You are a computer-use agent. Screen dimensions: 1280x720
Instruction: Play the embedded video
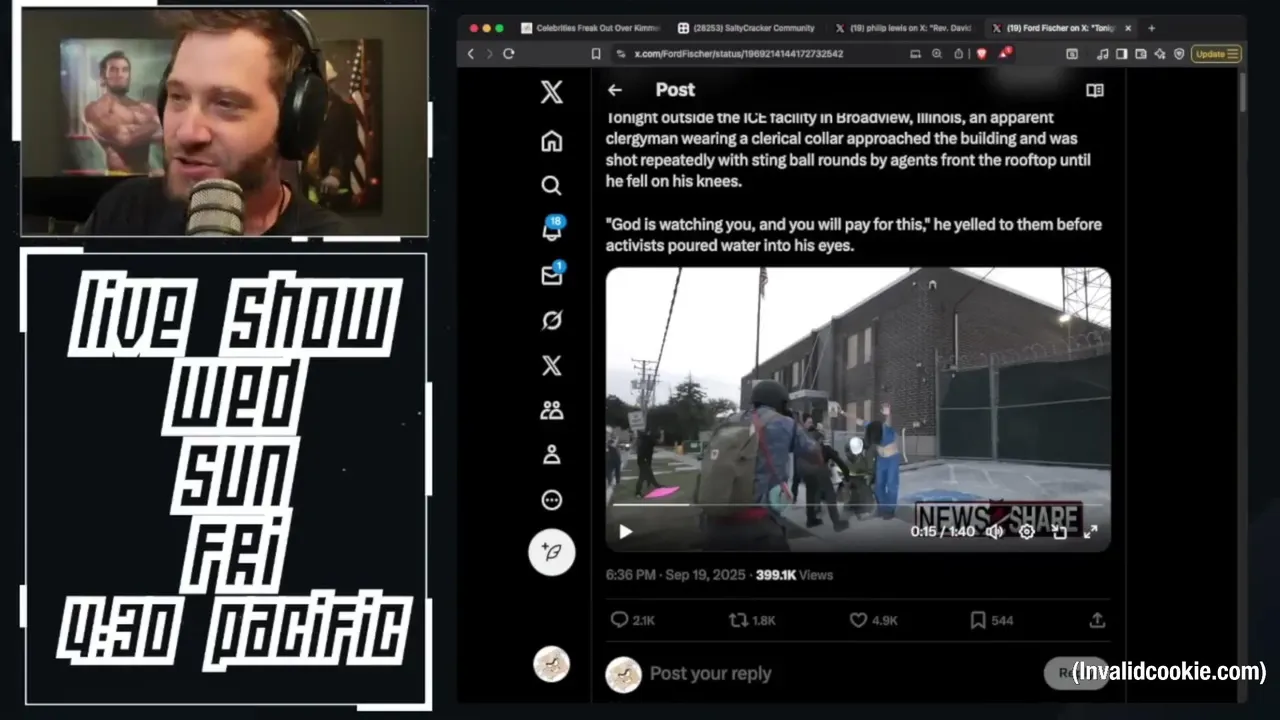[625, 532]
